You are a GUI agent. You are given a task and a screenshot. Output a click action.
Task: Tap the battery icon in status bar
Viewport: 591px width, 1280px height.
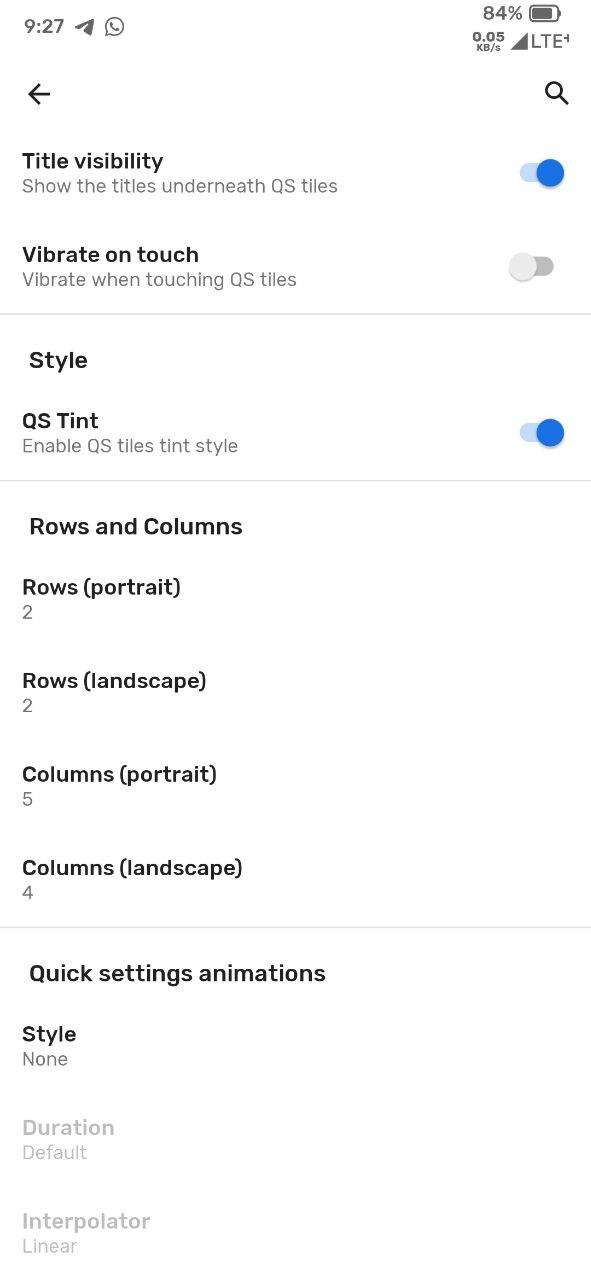(545, 14)
